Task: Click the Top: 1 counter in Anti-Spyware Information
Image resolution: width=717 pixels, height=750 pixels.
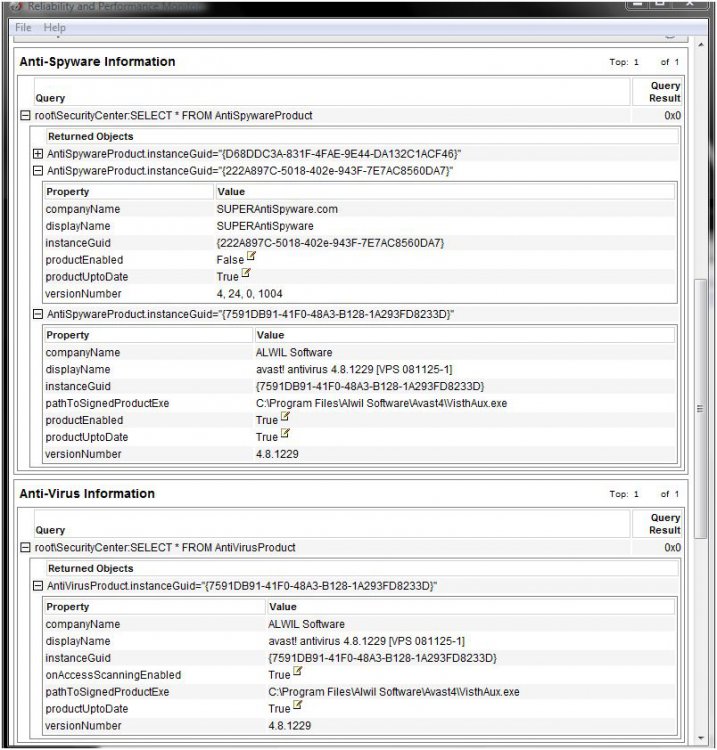Action: point(624,62)
